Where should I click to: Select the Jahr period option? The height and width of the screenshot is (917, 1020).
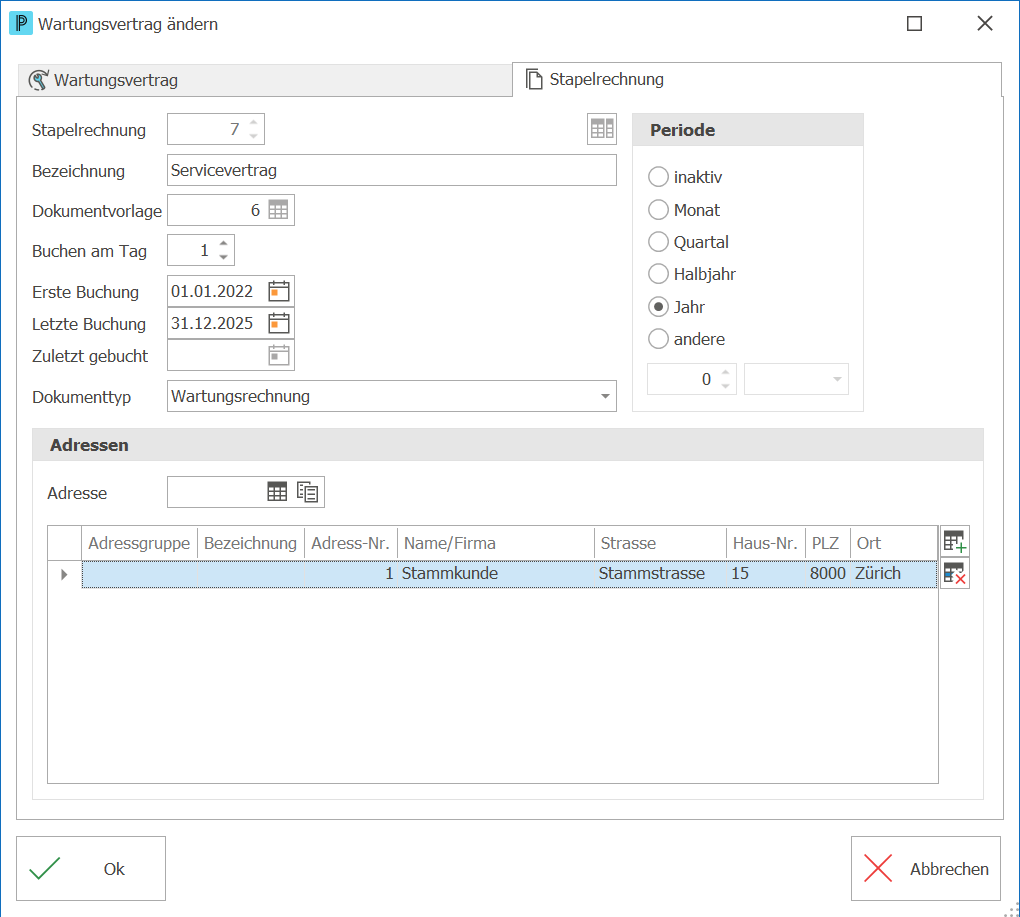pos(658,306)
